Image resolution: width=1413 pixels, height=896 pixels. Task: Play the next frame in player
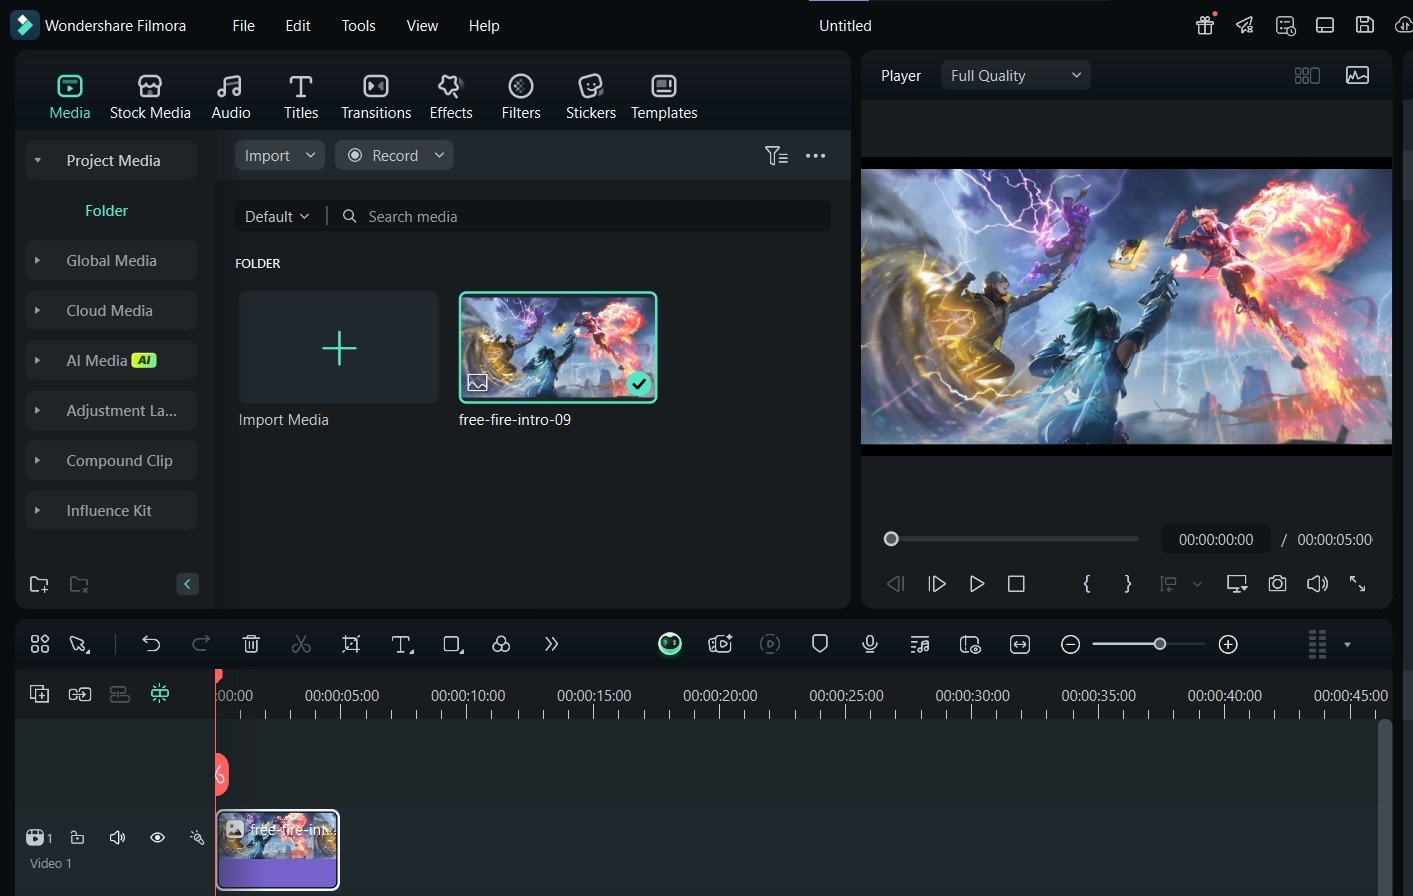coord(937,583)
